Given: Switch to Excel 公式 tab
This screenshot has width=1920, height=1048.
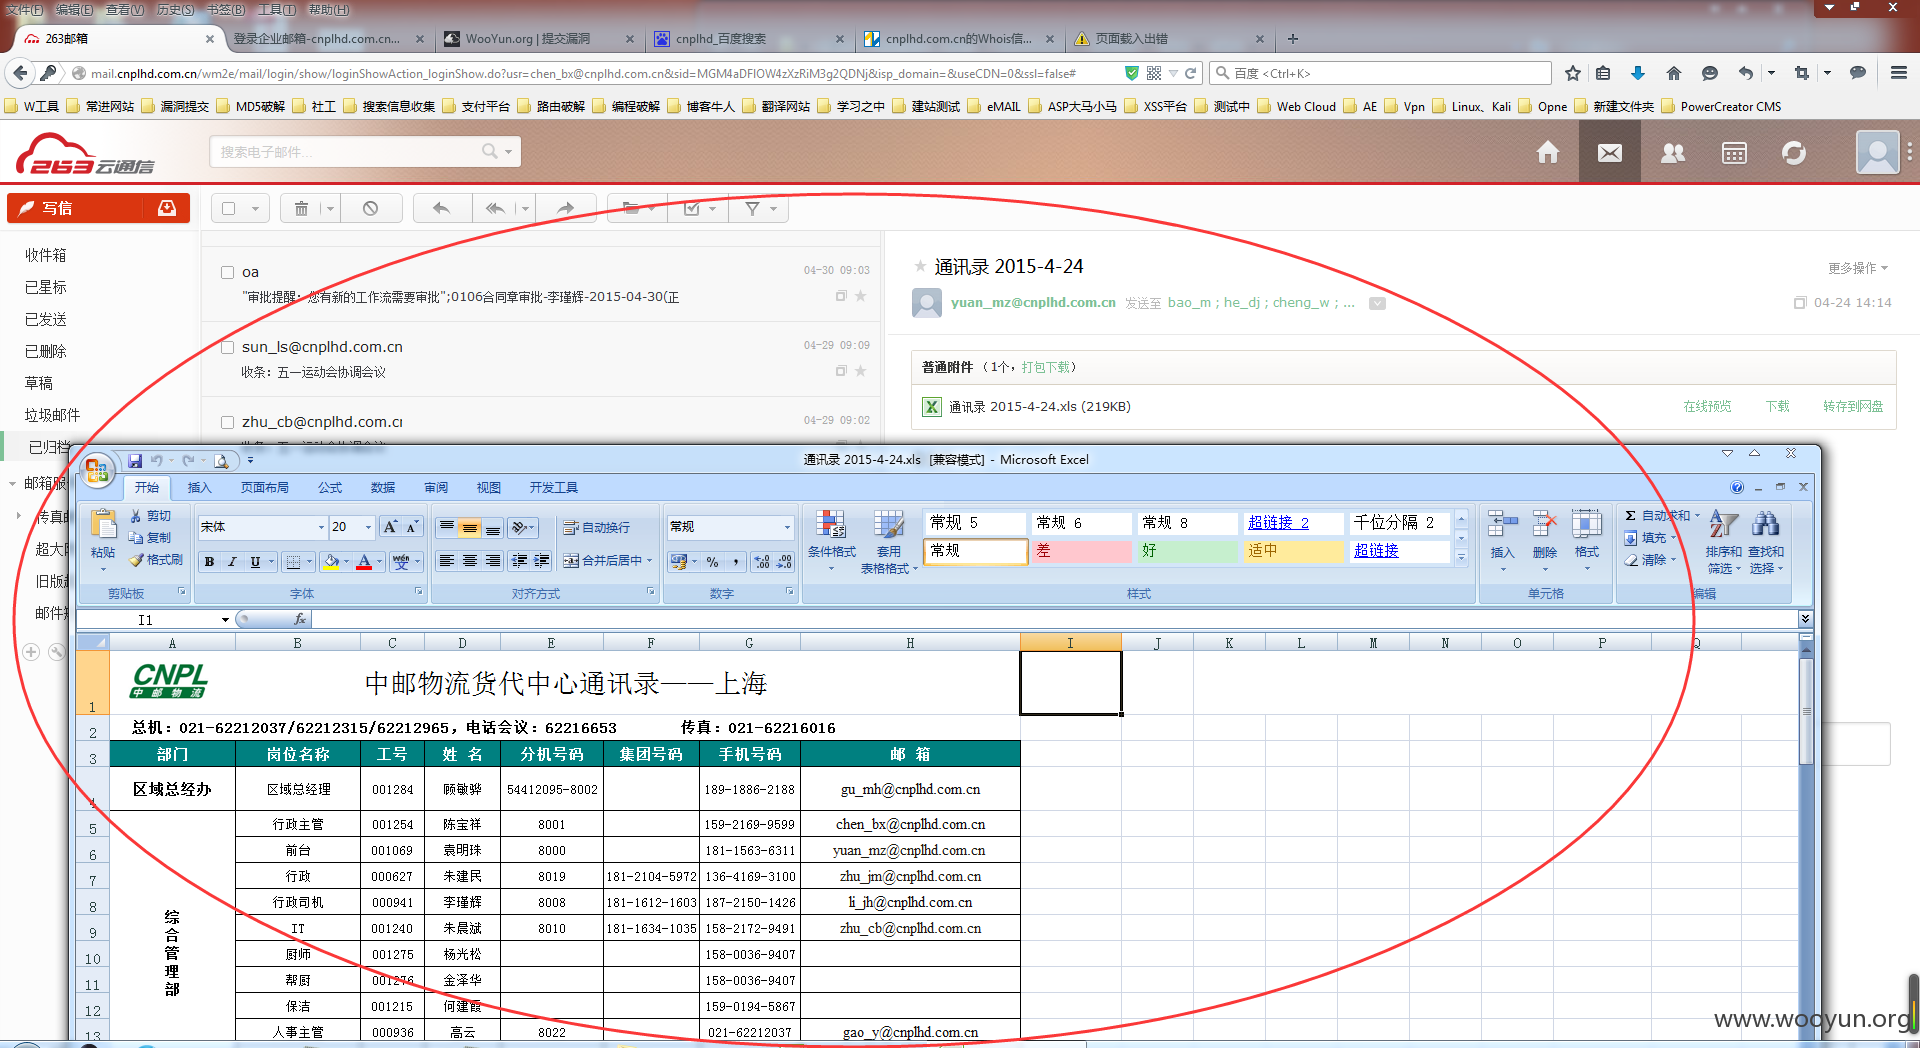Looking at the screenshot, I should pyautogui.click(x=330, y=488).
